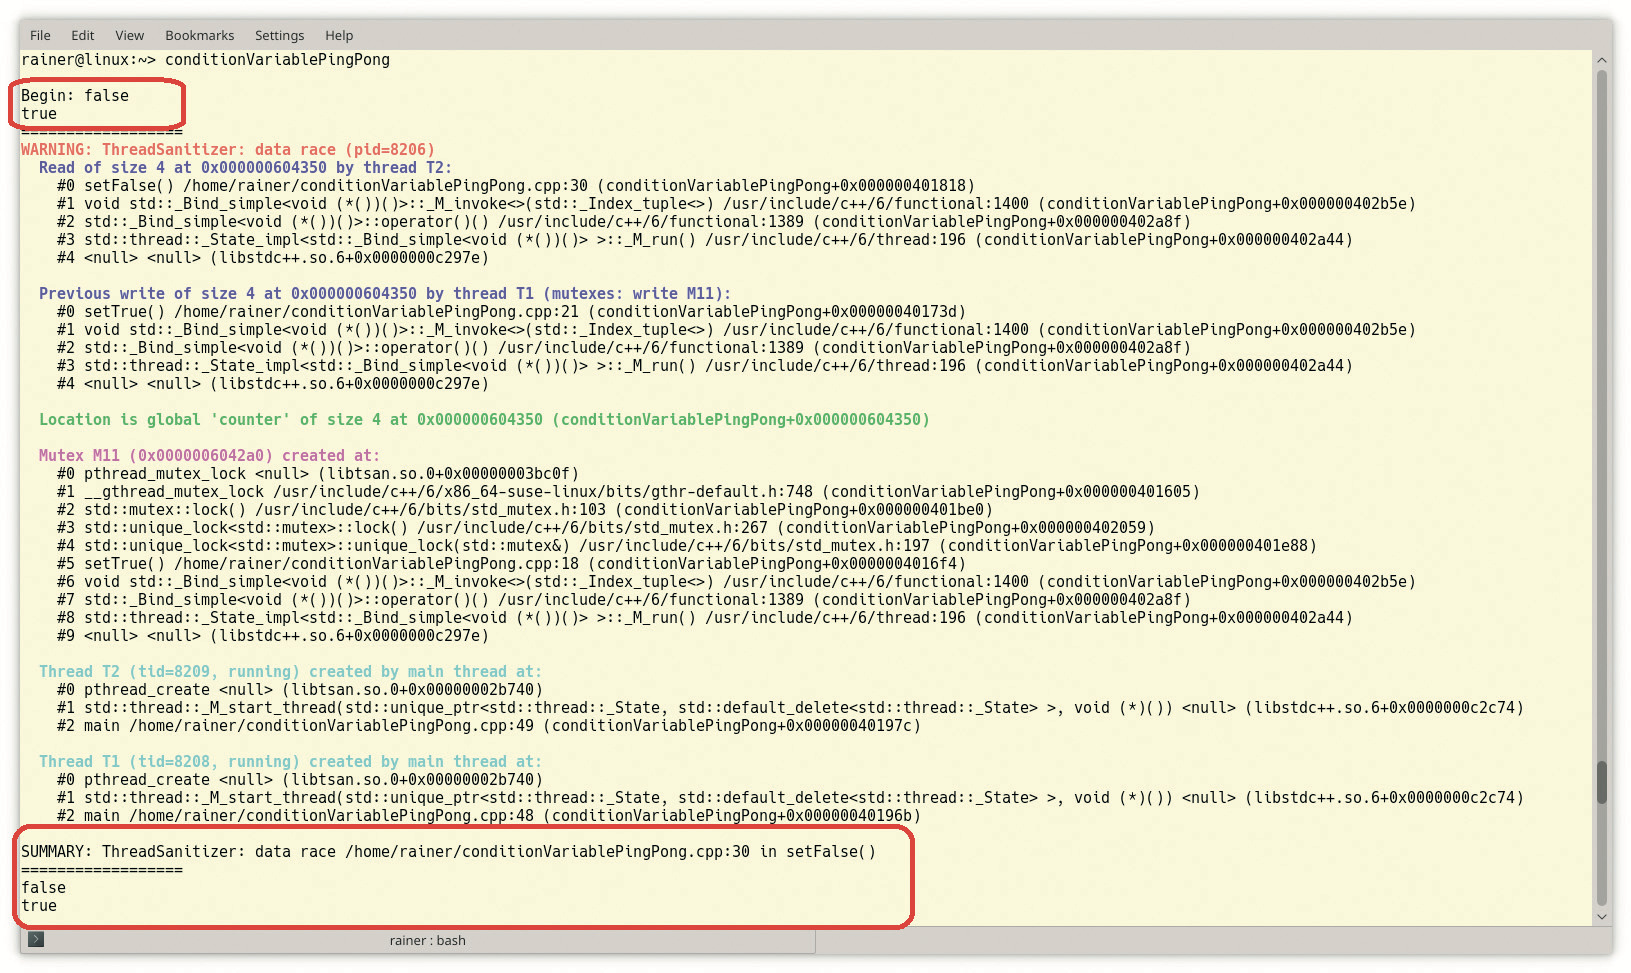
Task: Open the View menu
Action: (x=130, y=35)
